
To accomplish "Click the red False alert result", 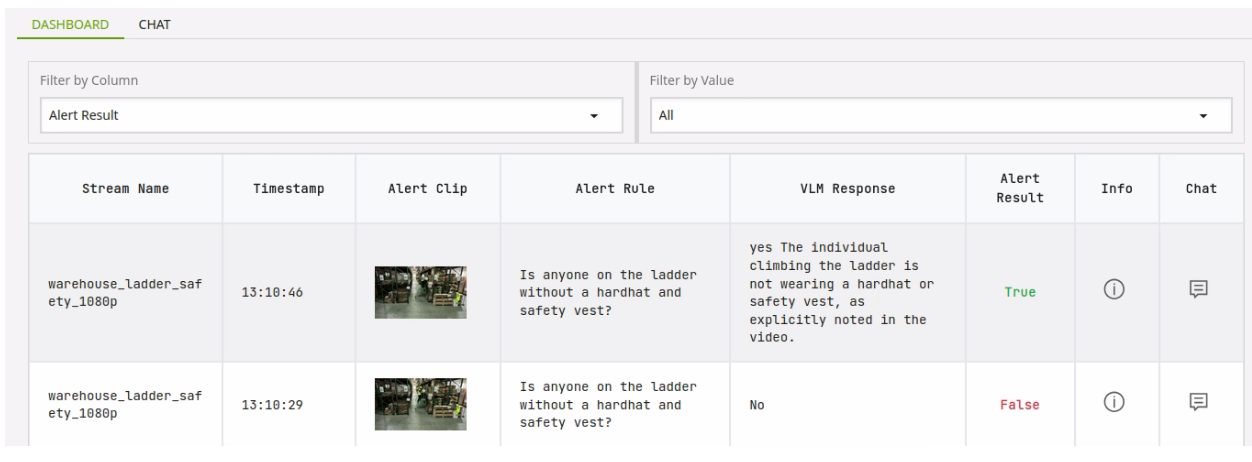I will tap(1019, 405).
